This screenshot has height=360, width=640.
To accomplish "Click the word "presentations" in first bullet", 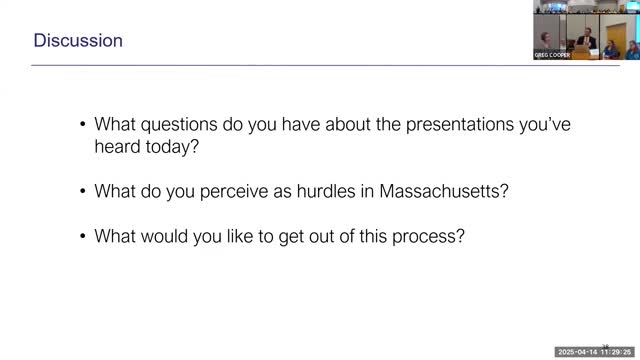I will click(x=460, y=124).
